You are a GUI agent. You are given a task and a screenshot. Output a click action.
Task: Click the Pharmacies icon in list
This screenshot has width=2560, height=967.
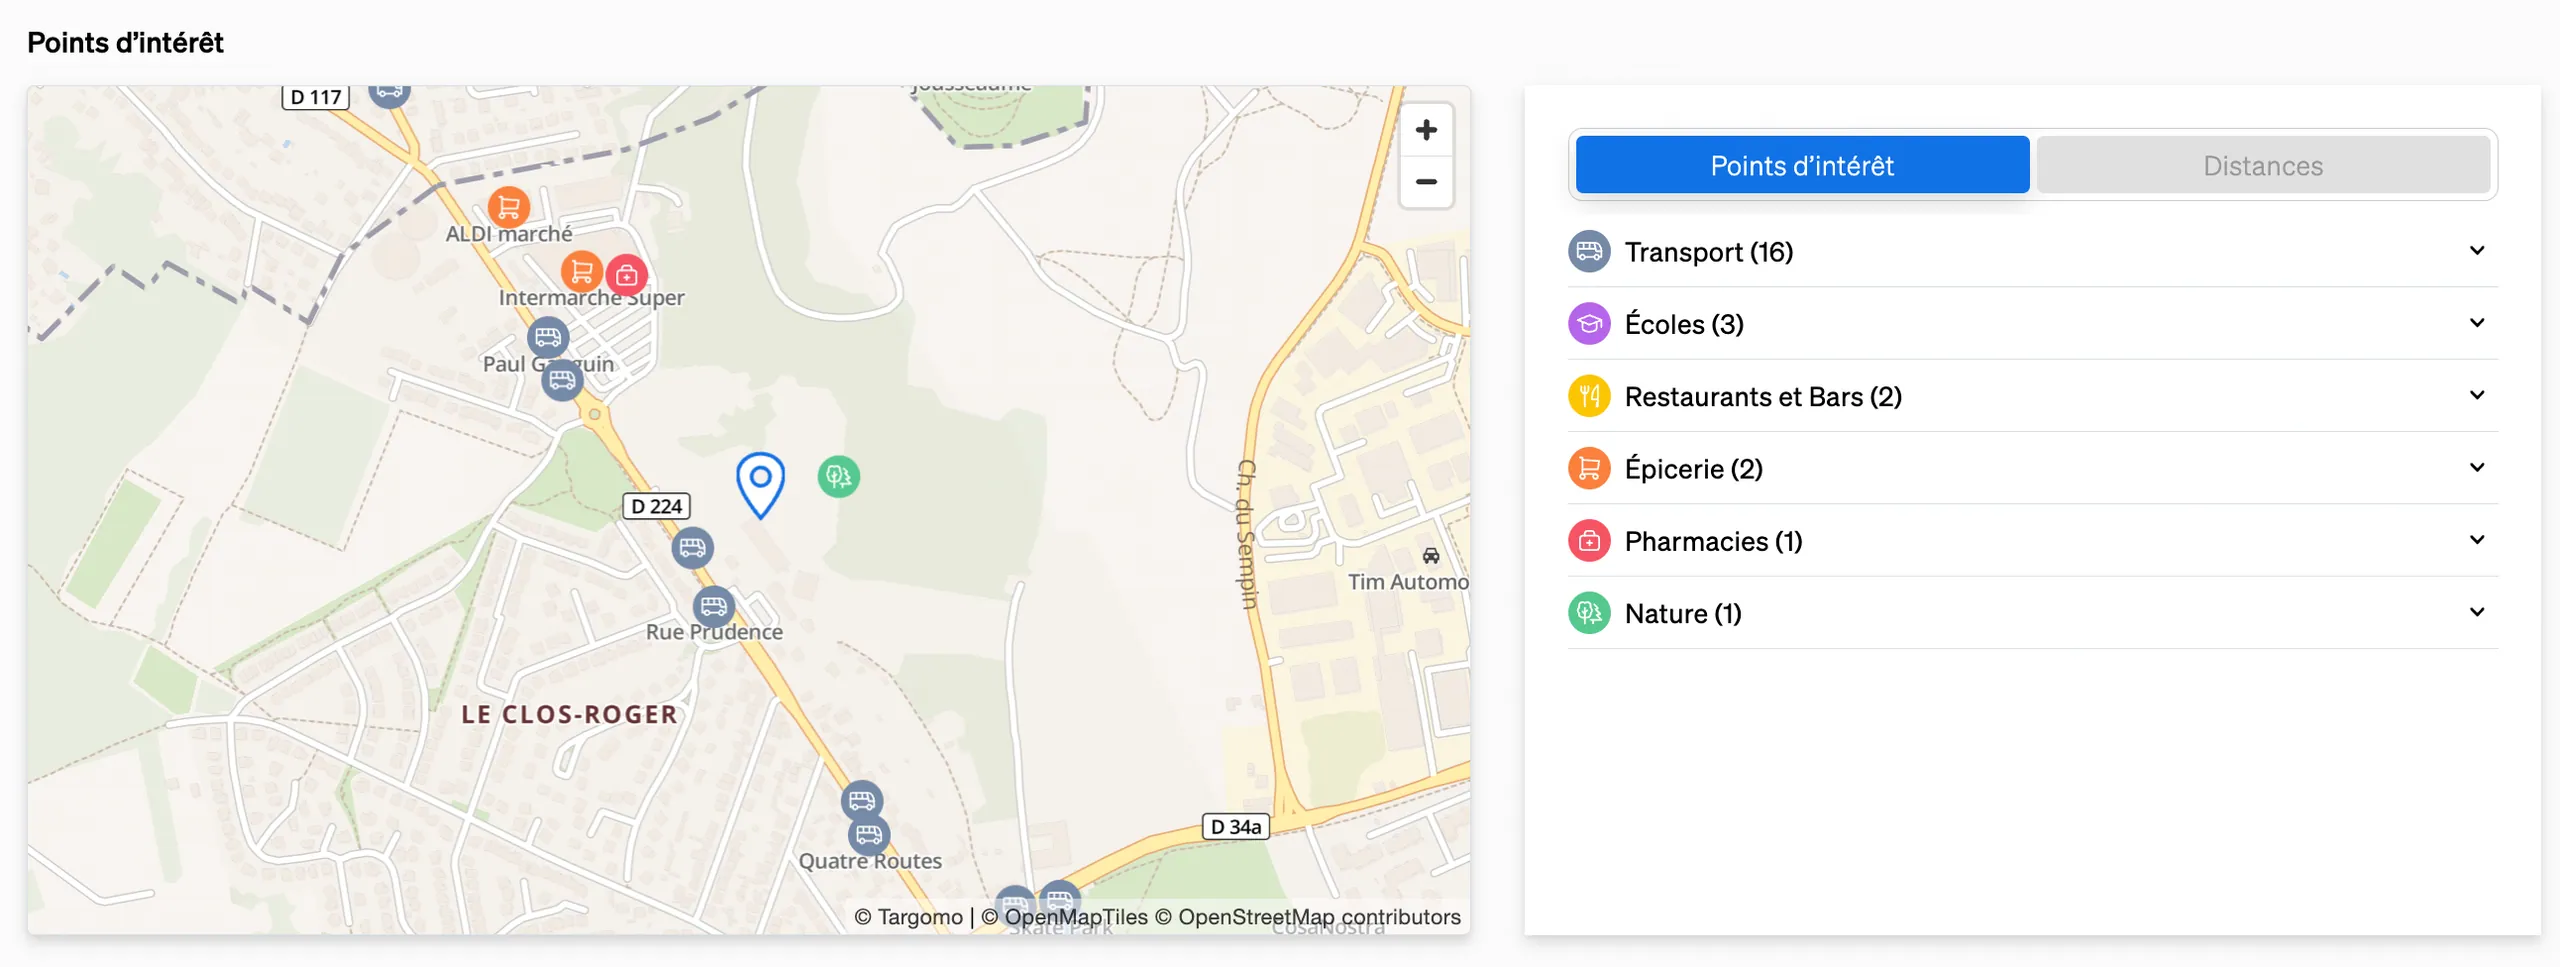1589,541
